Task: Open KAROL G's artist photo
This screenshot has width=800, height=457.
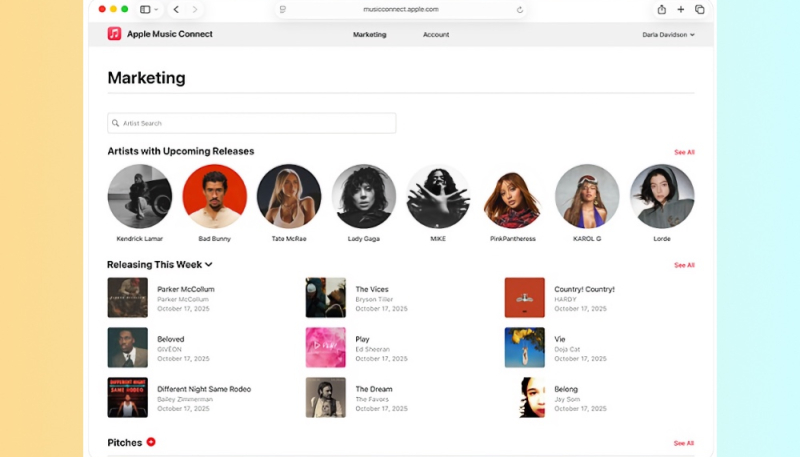Action: tap(587, 196)
